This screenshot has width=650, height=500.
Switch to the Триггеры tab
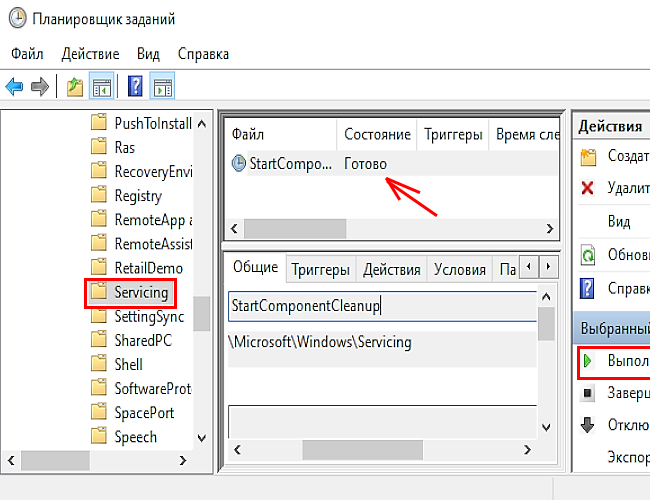pyautogui.click(x=320, y=270)
